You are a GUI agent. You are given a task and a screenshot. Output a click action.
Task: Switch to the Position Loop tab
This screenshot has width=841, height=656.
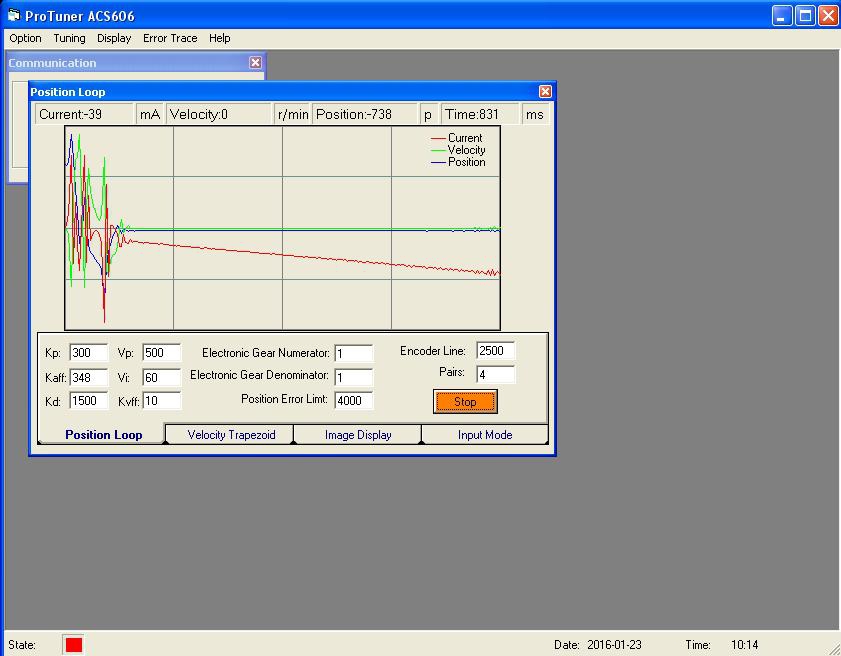[103, 434]
